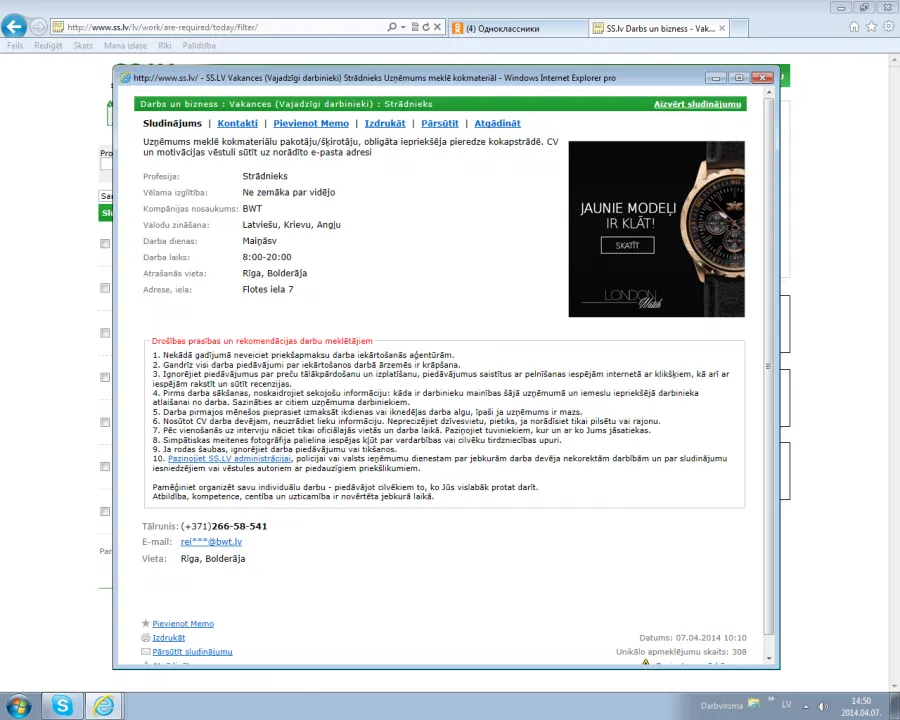Close the SS.lv Darbs un bizness tab
This screenshot has width=900, height=720.
click(722, 28)
